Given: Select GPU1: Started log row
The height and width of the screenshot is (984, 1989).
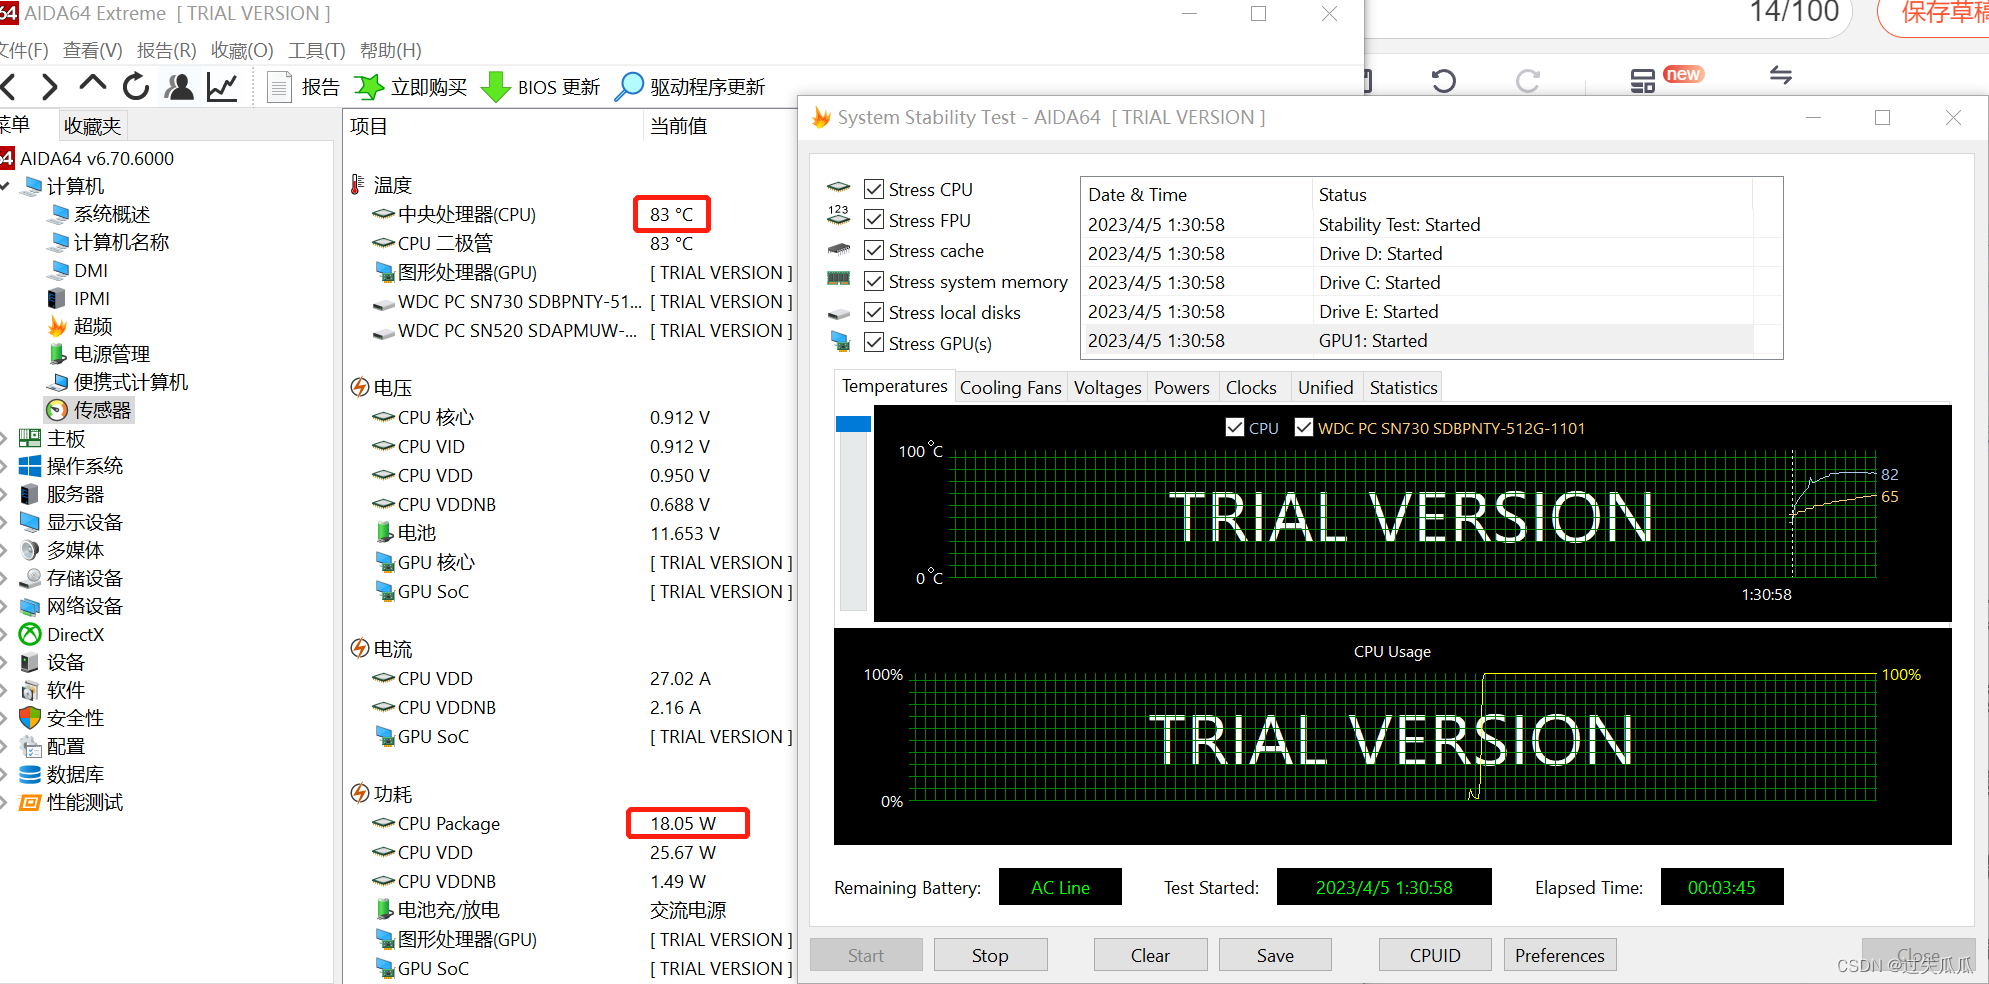Looking at the screenshot, I should pyautogui.click(x=1418, y=340).
